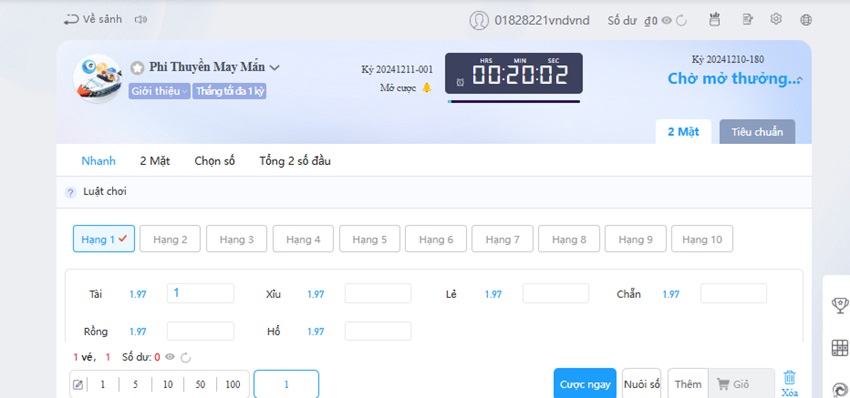The height and width of the screenshot is (398, 850).
Task: Click the Nuôi số button
Action: click(x=641, y=384)
